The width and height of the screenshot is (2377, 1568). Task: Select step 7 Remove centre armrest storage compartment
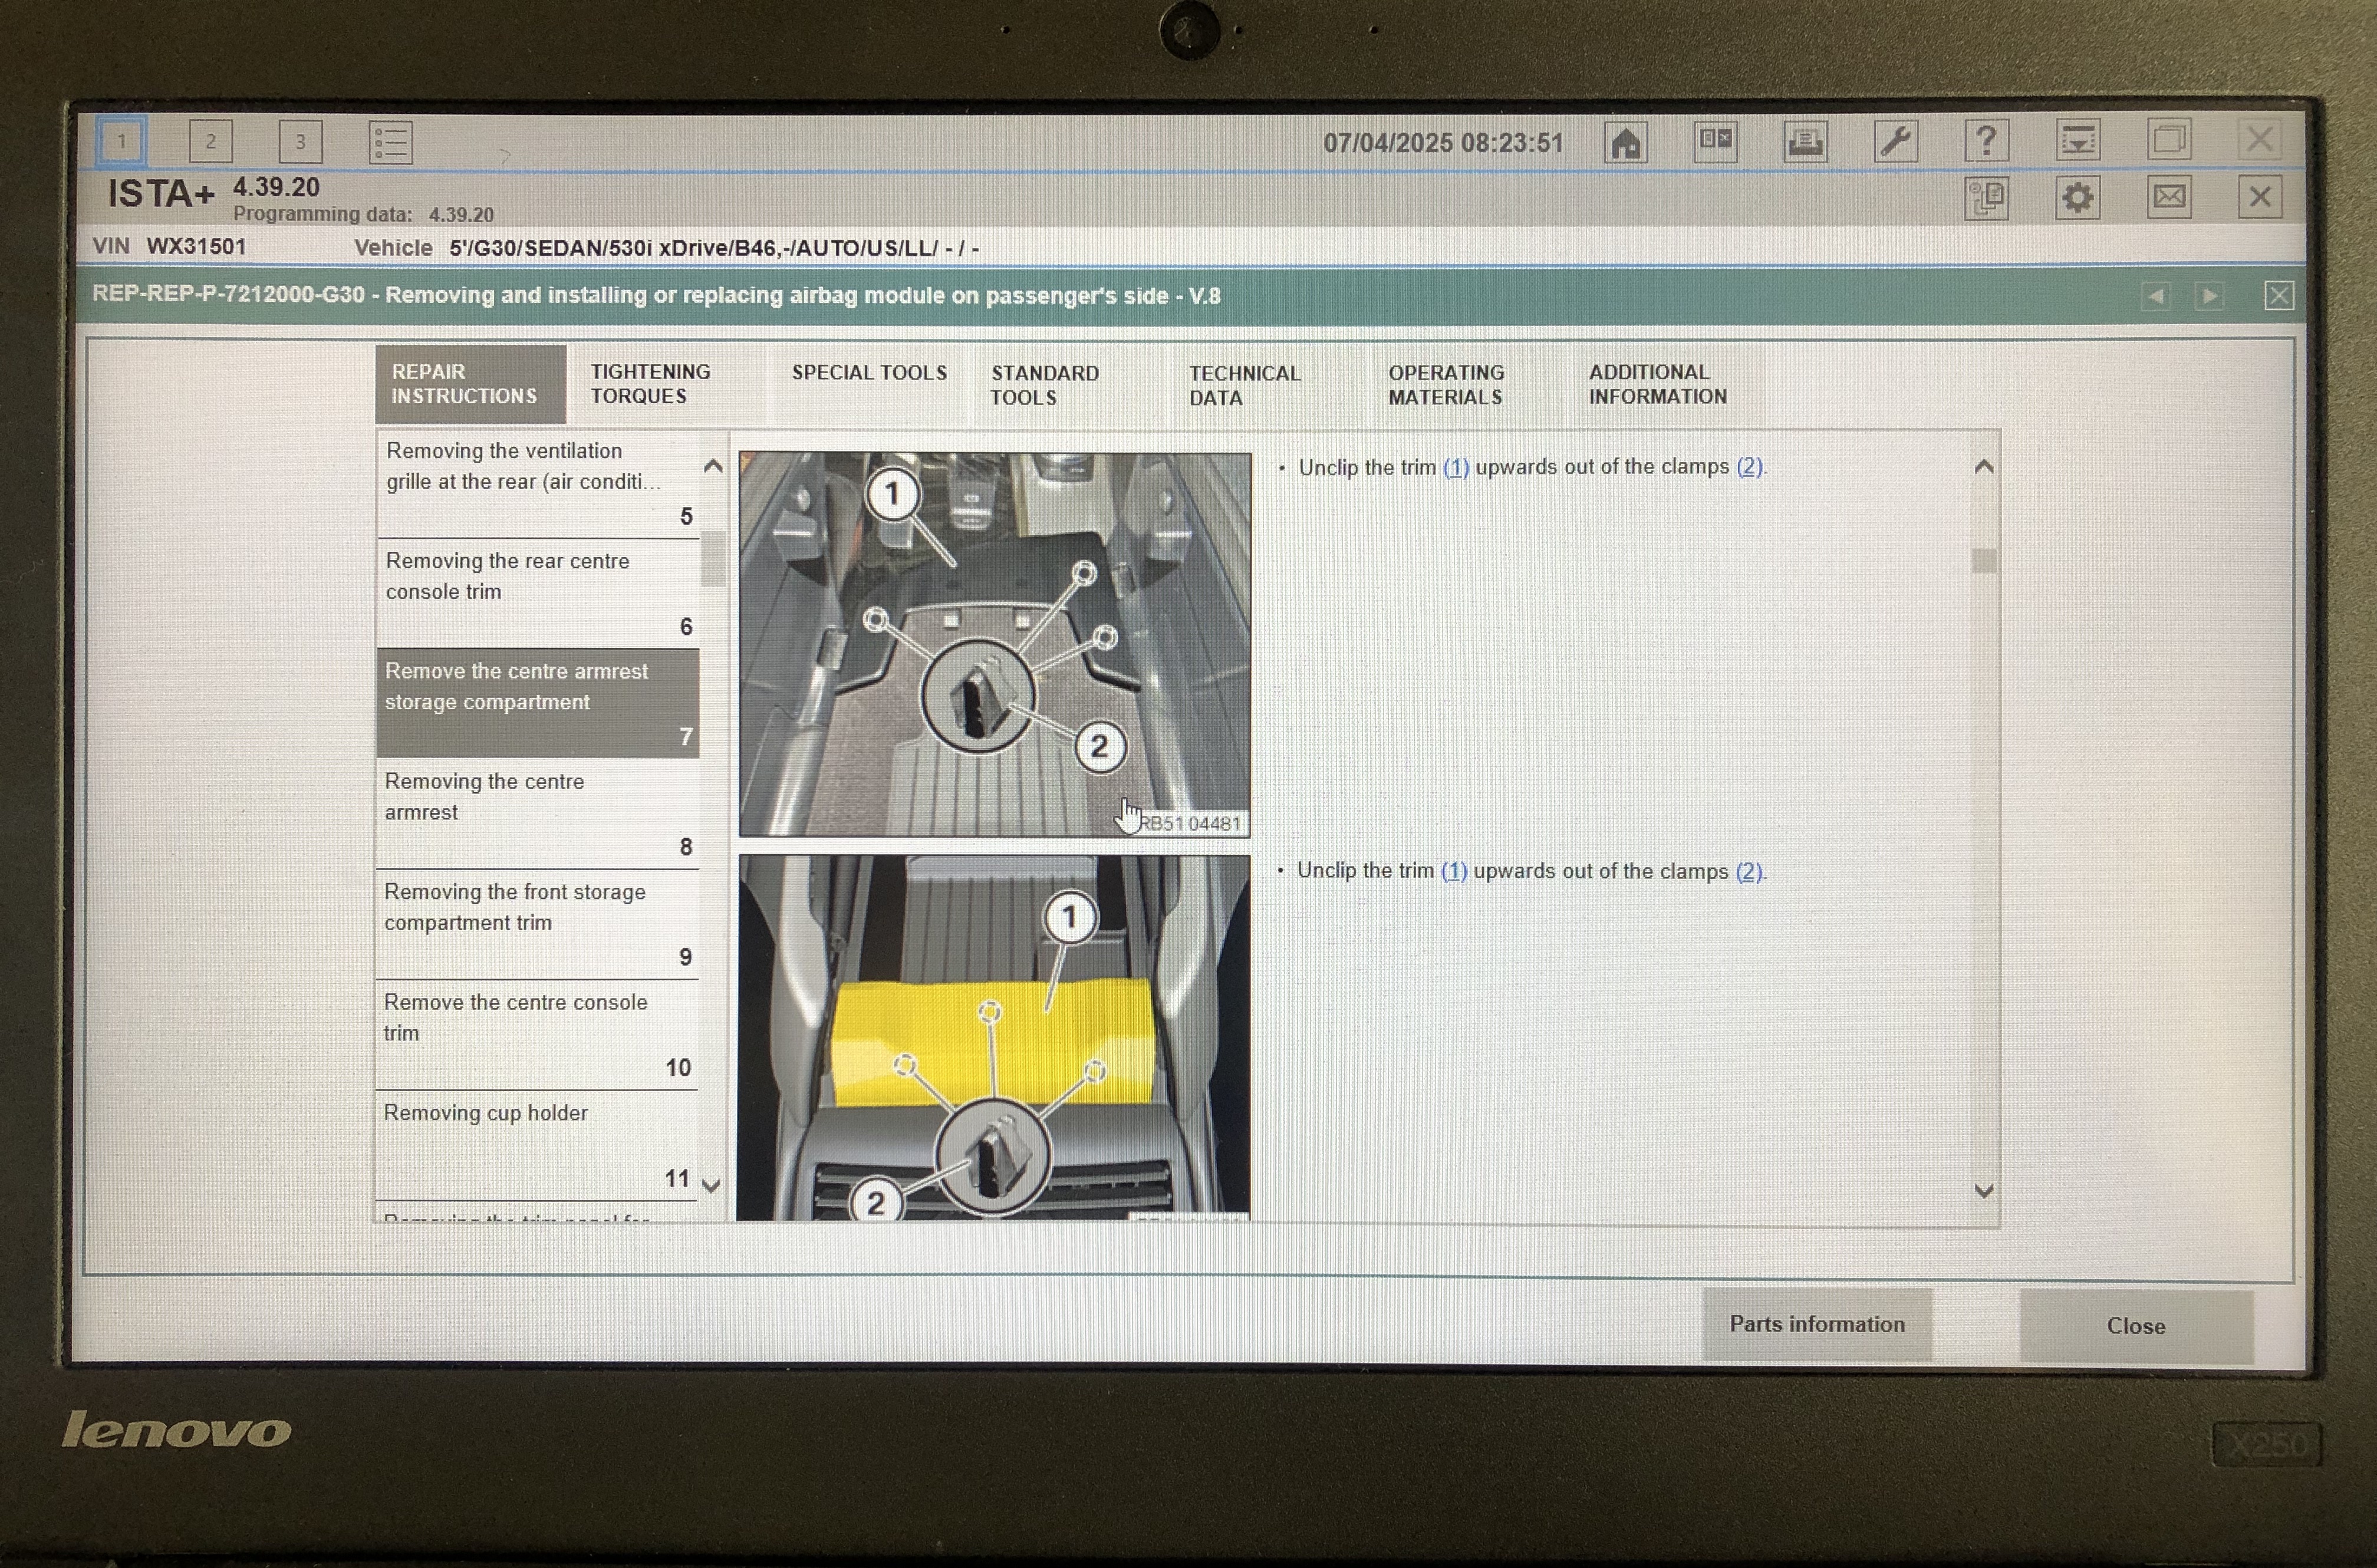(x=538, y=704)
